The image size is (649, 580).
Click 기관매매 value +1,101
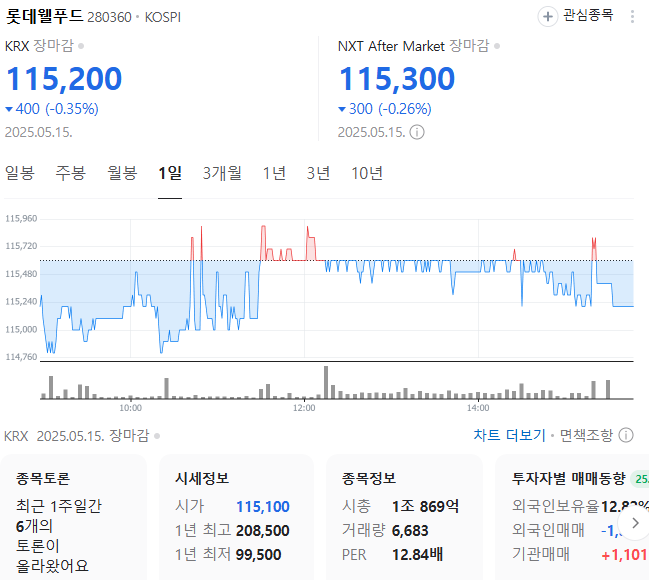tap(624, 555)
